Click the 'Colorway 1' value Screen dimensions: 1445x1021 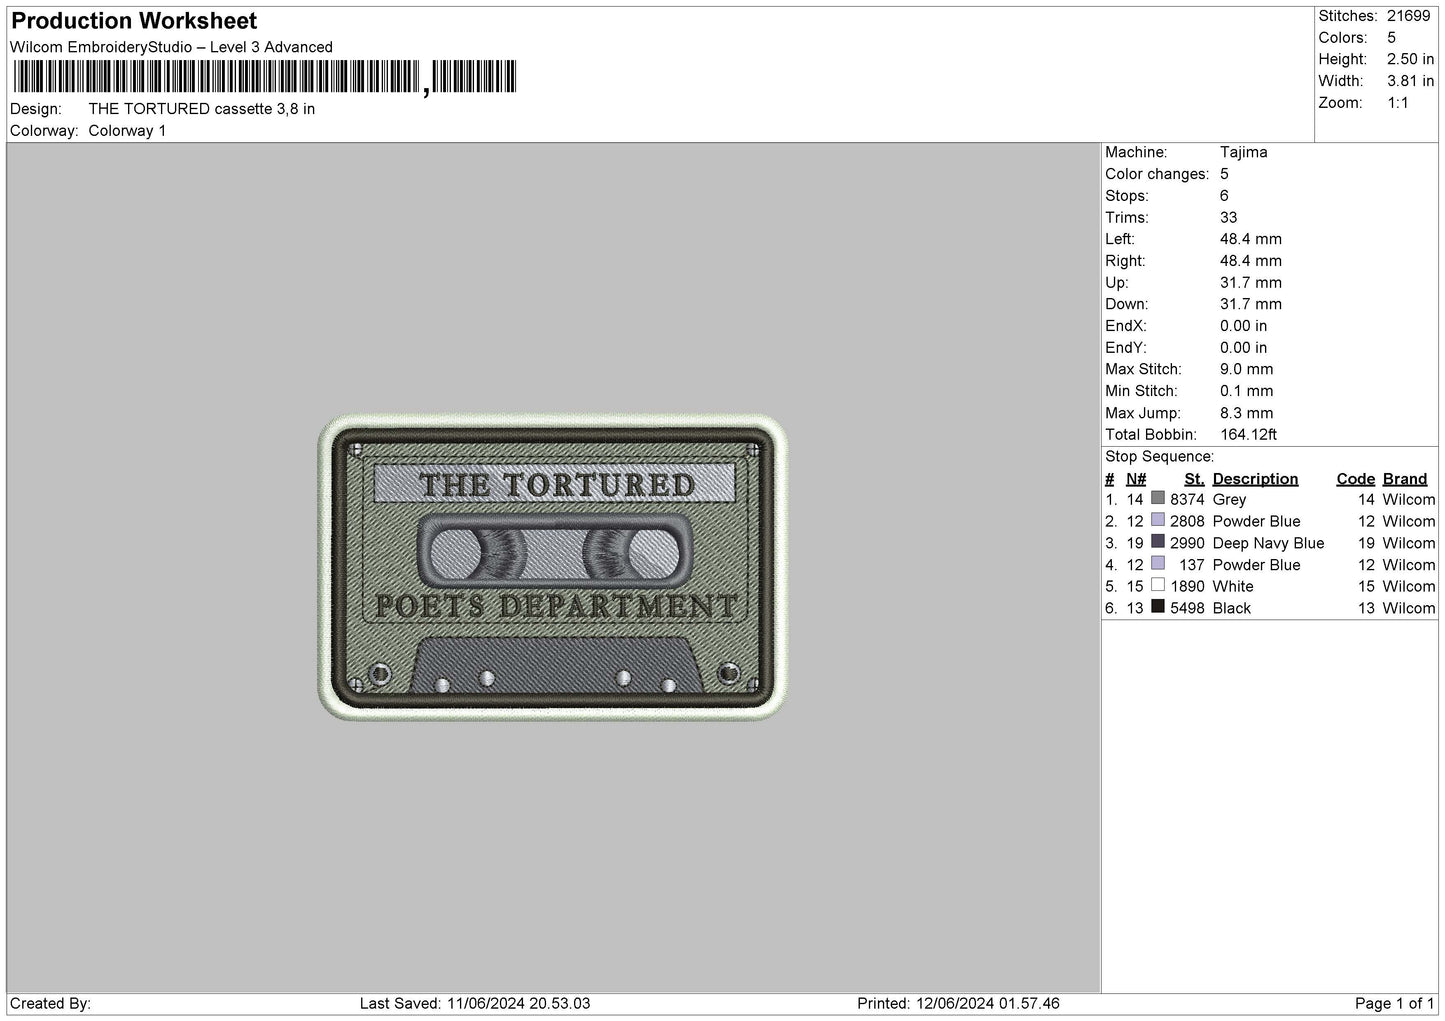pos(128,131)
